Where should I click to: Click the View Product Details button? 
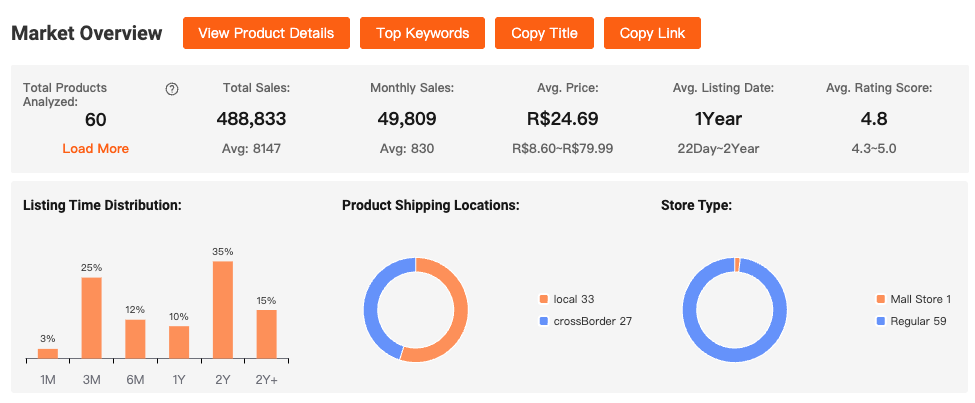(x=266, y=33)
